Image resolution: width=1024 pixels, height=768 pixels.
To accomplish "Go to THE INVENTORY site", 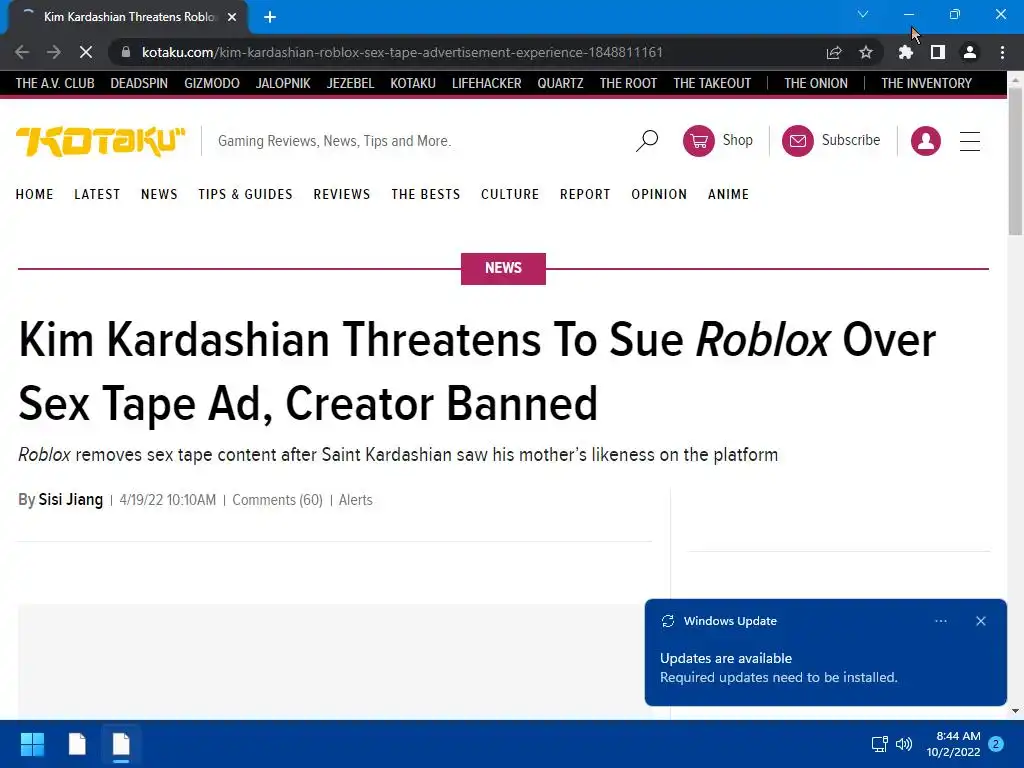I will pos(926,84).
